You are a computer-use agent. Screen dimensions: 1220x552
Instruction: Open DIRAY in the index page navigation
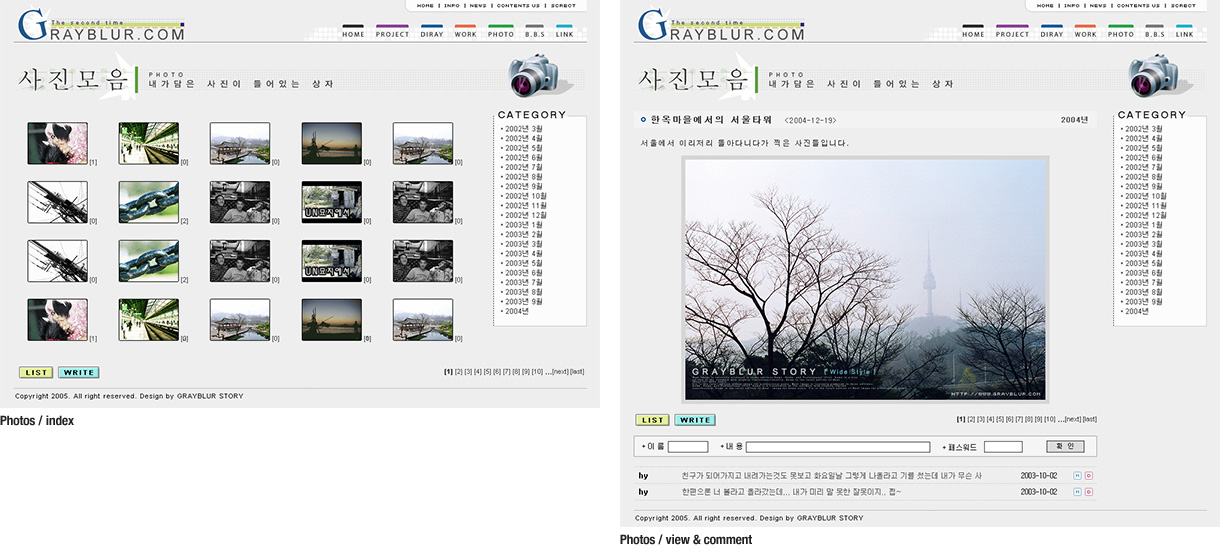click(x=432, y=32)
